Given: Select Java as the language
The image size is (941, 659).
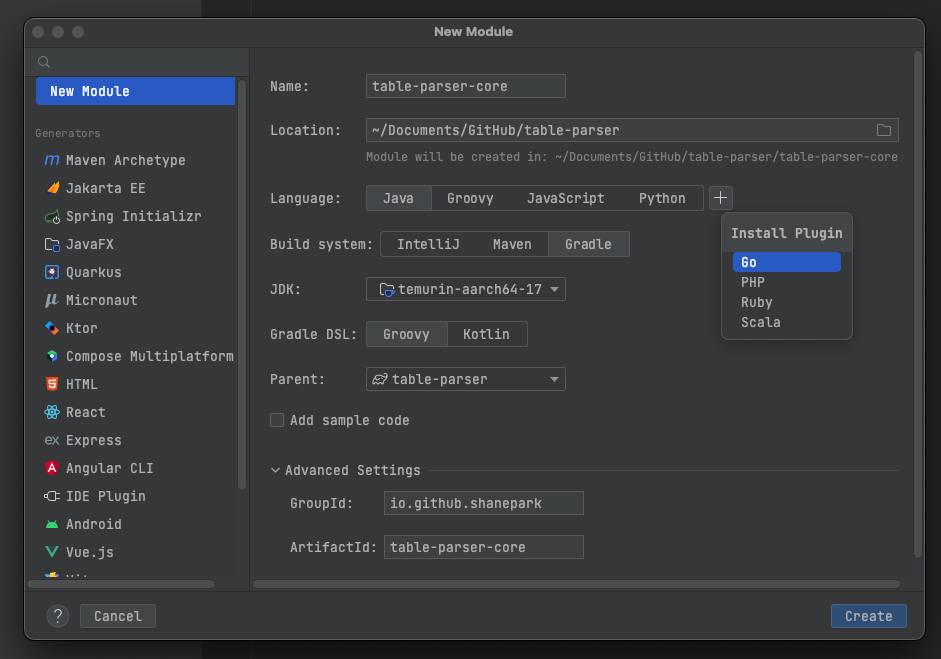Looking at the screenshot, I should tap(398, 198).
